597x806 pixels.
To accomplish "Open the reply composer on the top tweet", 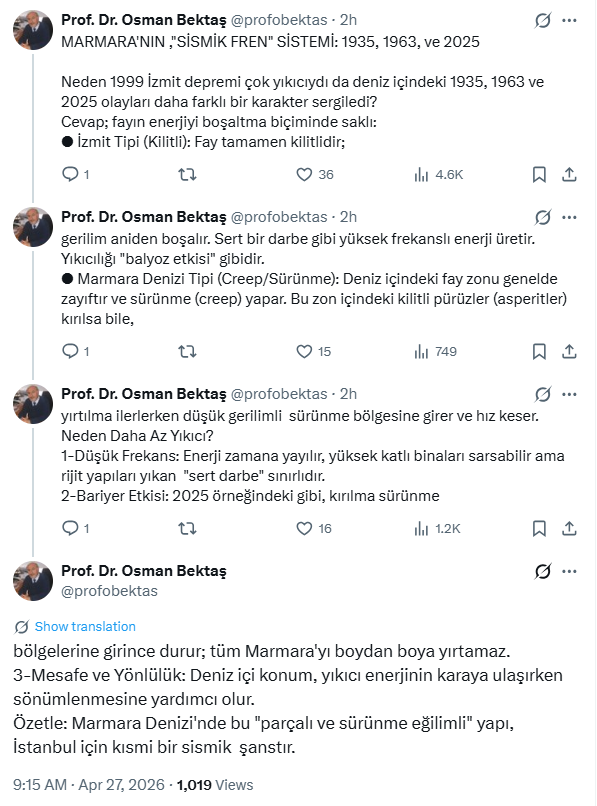I will click(x=71, y=174).
